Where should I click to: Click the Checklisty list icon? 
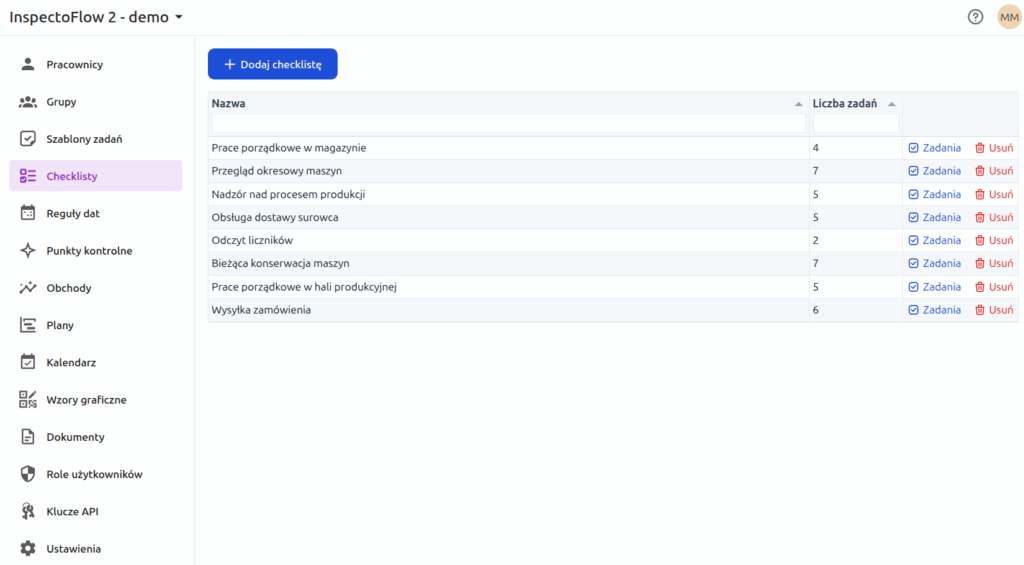click(x=27, y=176)
